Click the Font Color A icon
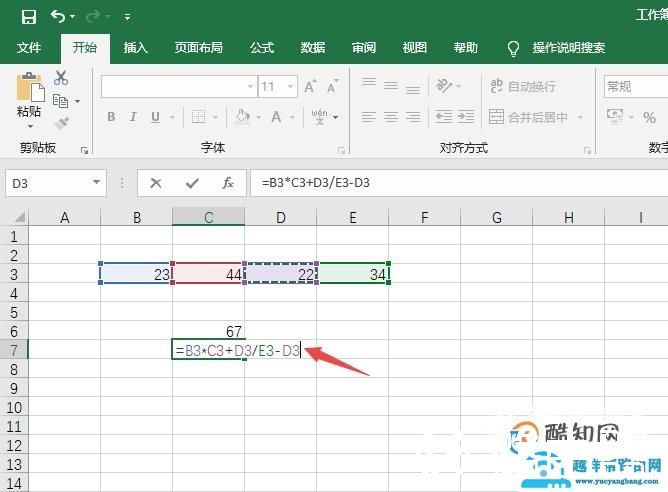This screenshot has width=668, height=492. pyautogui.click(x=276, y=117)
